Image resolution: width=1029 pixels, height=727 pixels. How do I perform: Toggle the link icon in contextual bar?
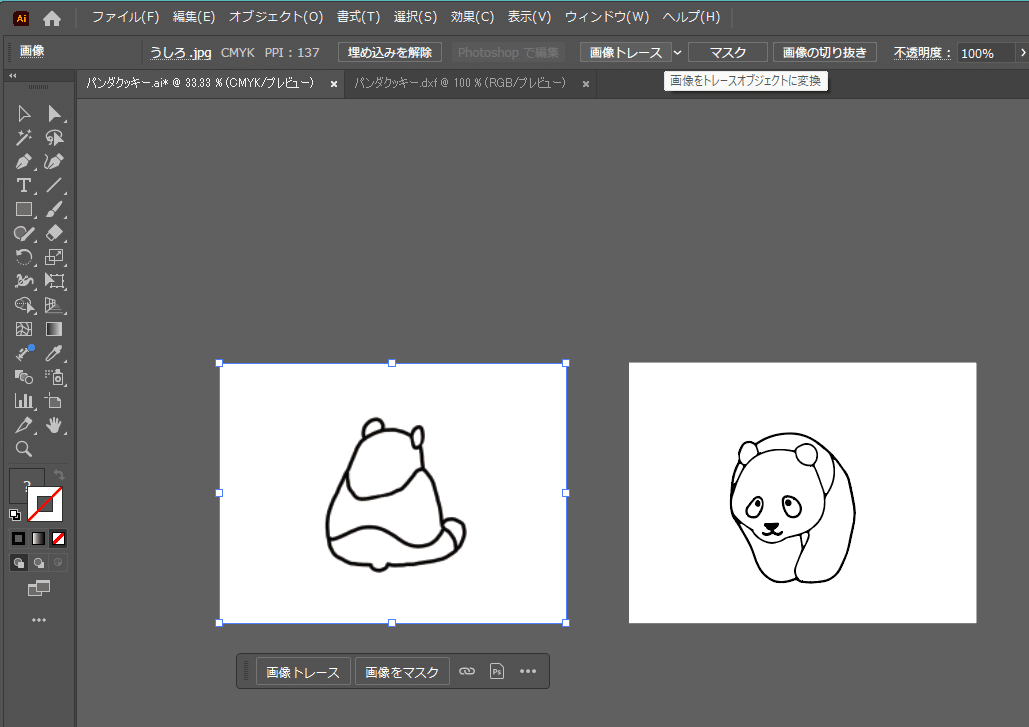(467, 671)
